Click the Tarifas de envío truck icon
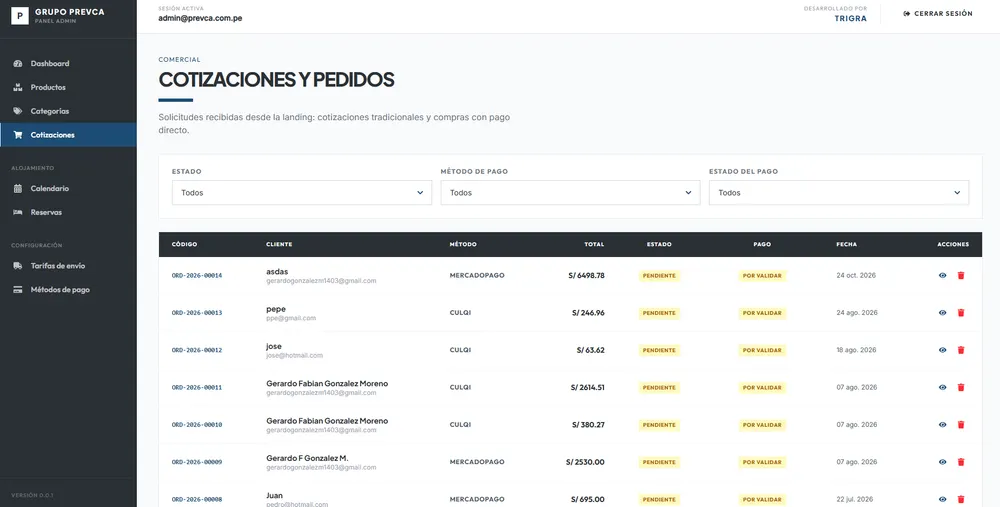Viewport: 1000px width, 507px height. 18,266
